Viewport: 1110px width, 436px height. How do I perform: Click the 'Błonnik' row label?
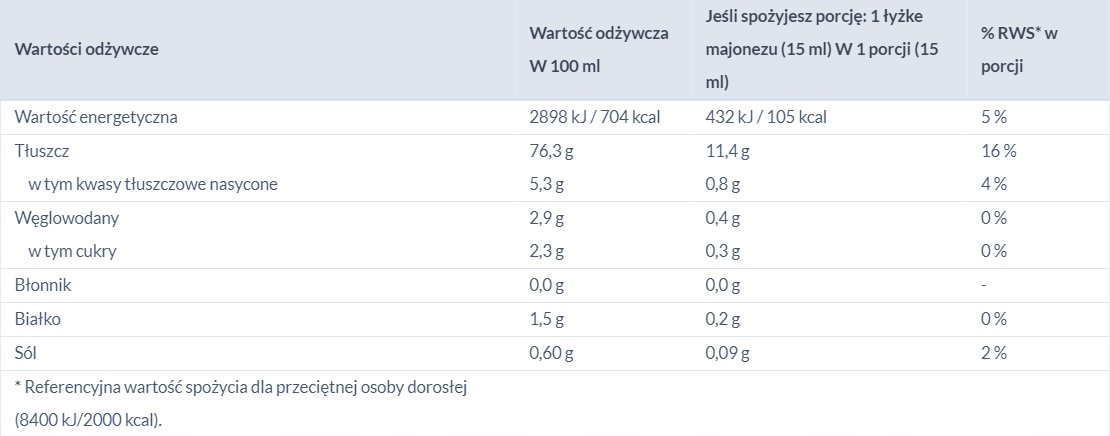point(43,285)
